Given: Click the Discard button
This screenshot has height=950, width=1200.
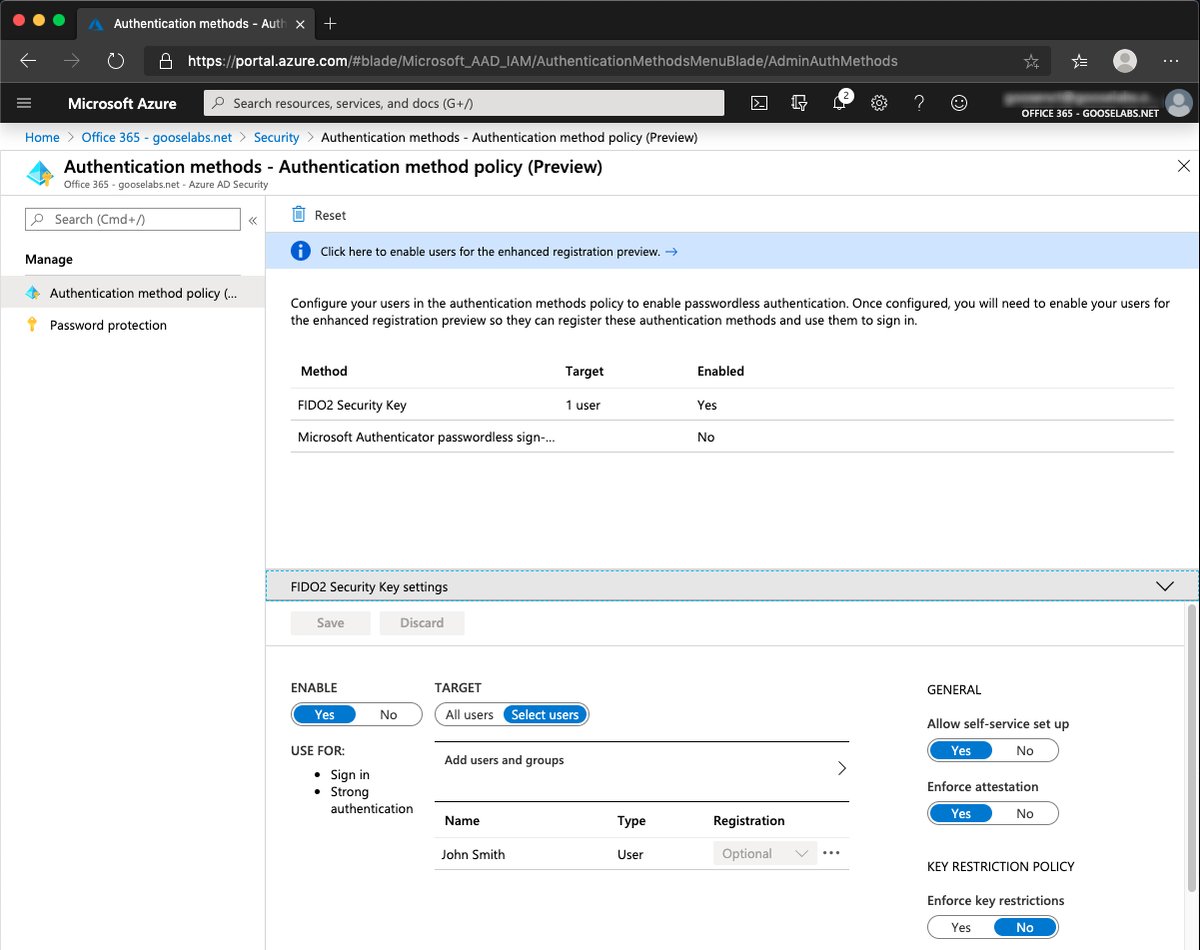Looking at the screenshot, I should [x=421, y=622].
